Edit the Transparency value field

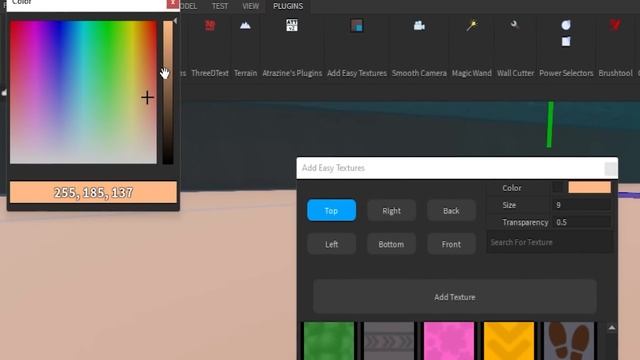point(582,222)
